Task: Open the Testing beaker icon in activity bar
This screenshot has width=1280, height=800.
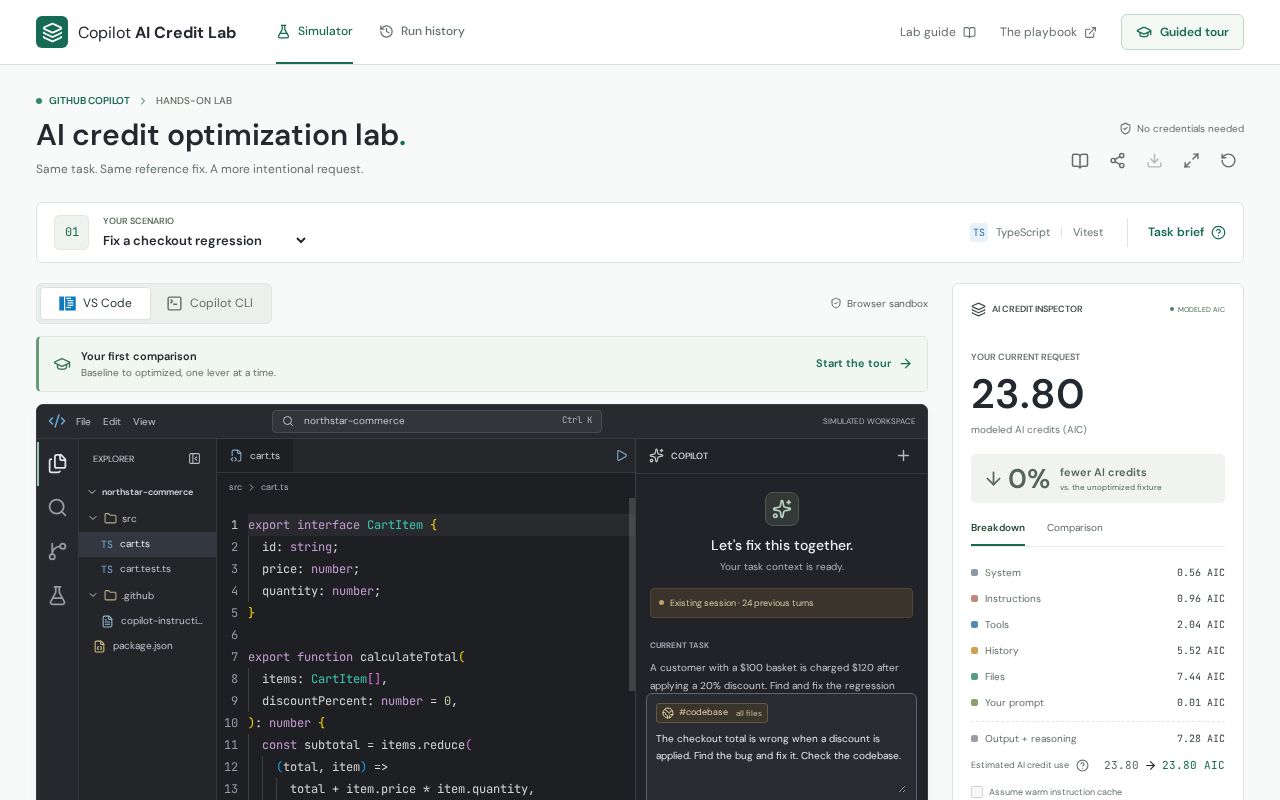Action: 57,595
